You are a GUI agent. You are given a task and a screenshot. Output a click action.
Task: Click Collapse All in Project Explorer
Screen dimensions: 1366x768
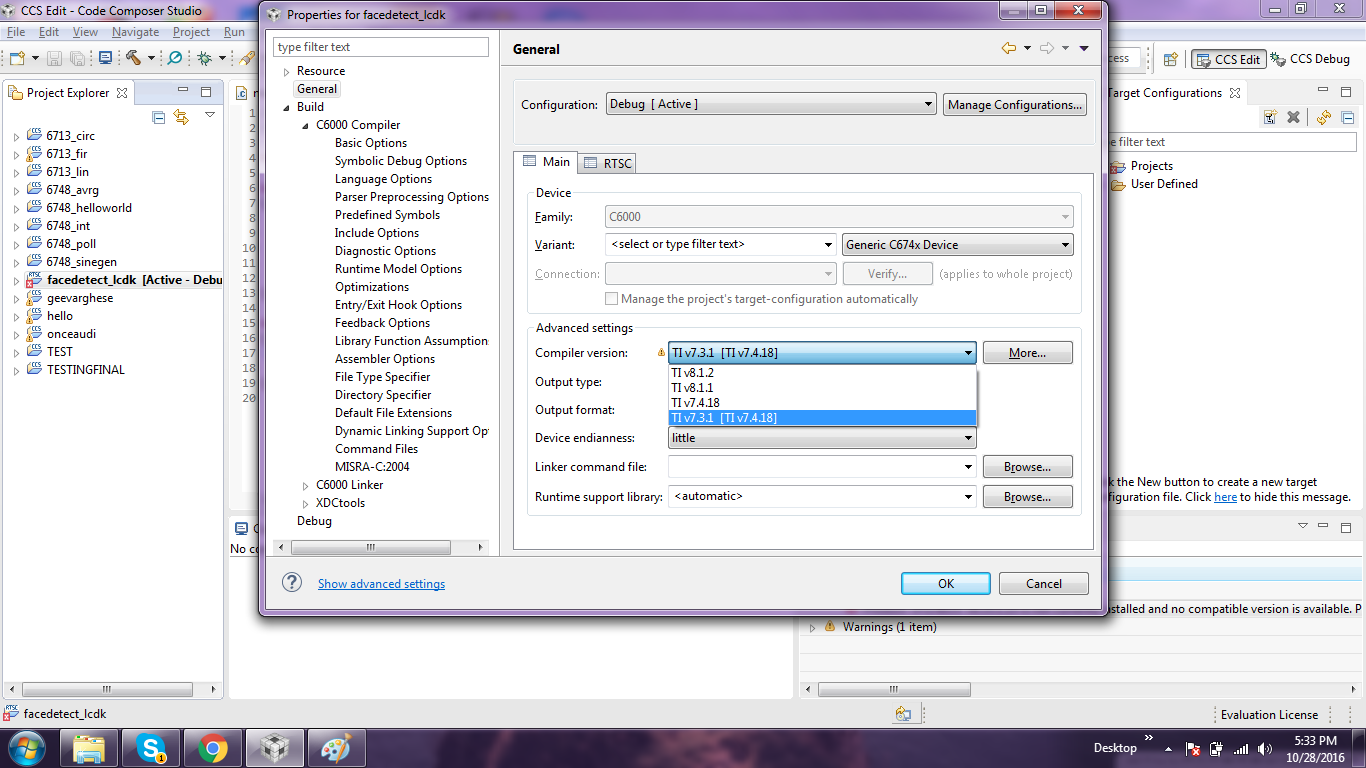coord(159,117)
